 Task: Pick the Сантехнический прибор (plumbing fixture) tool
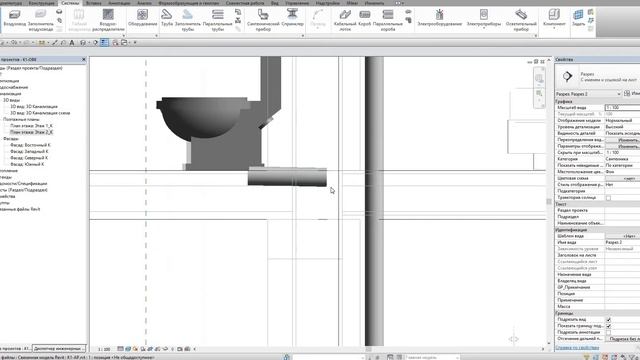coord(263,20)
